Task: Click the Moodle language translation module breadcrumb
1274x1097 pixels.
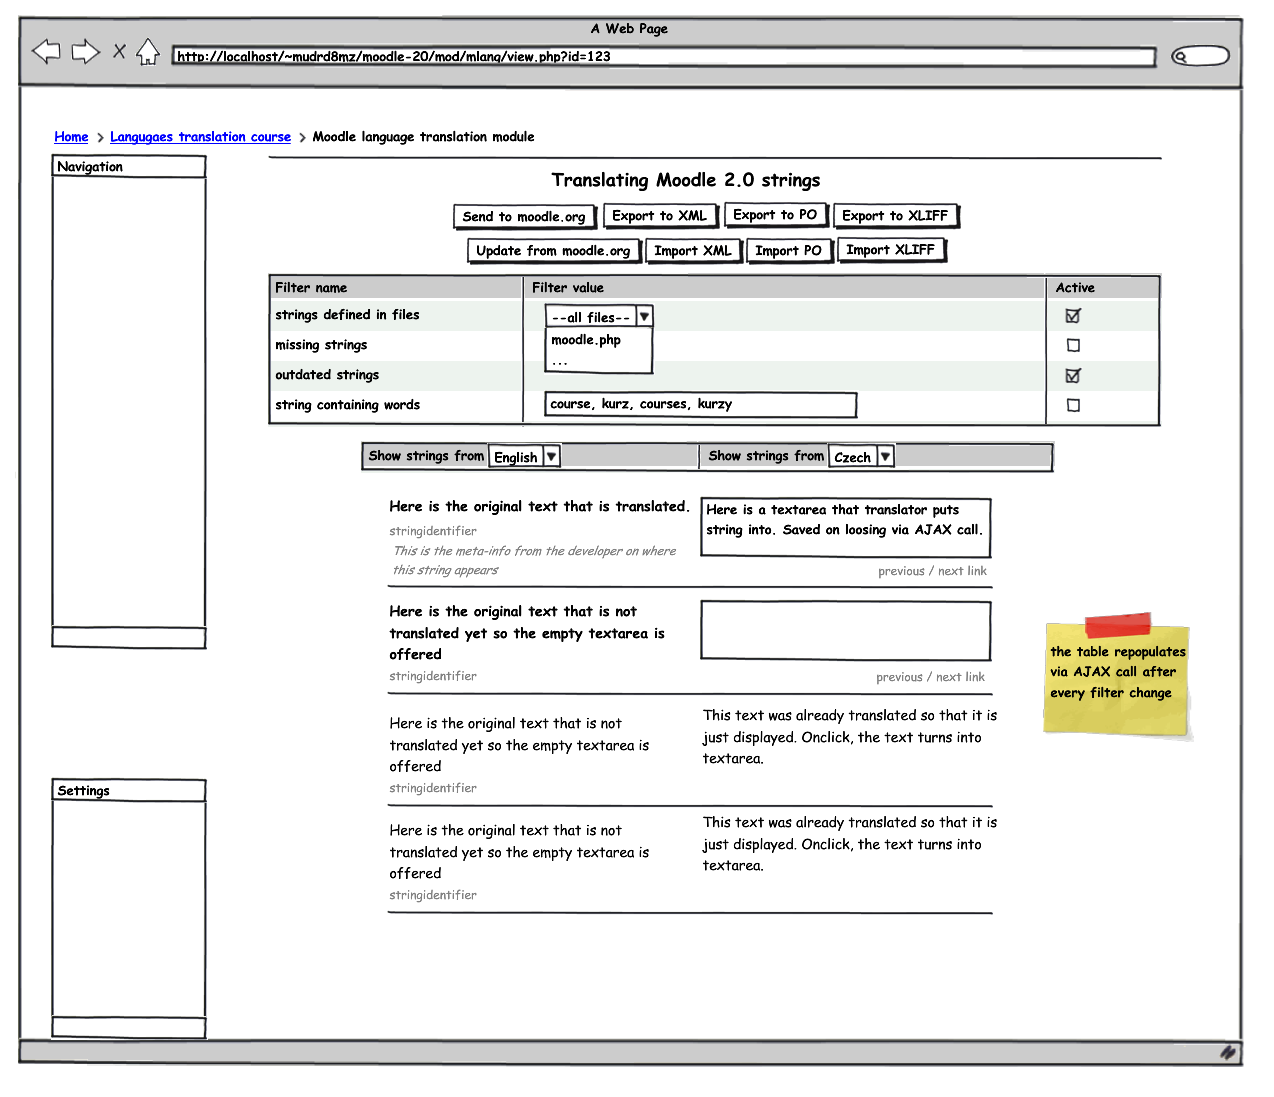Action: 423,137
